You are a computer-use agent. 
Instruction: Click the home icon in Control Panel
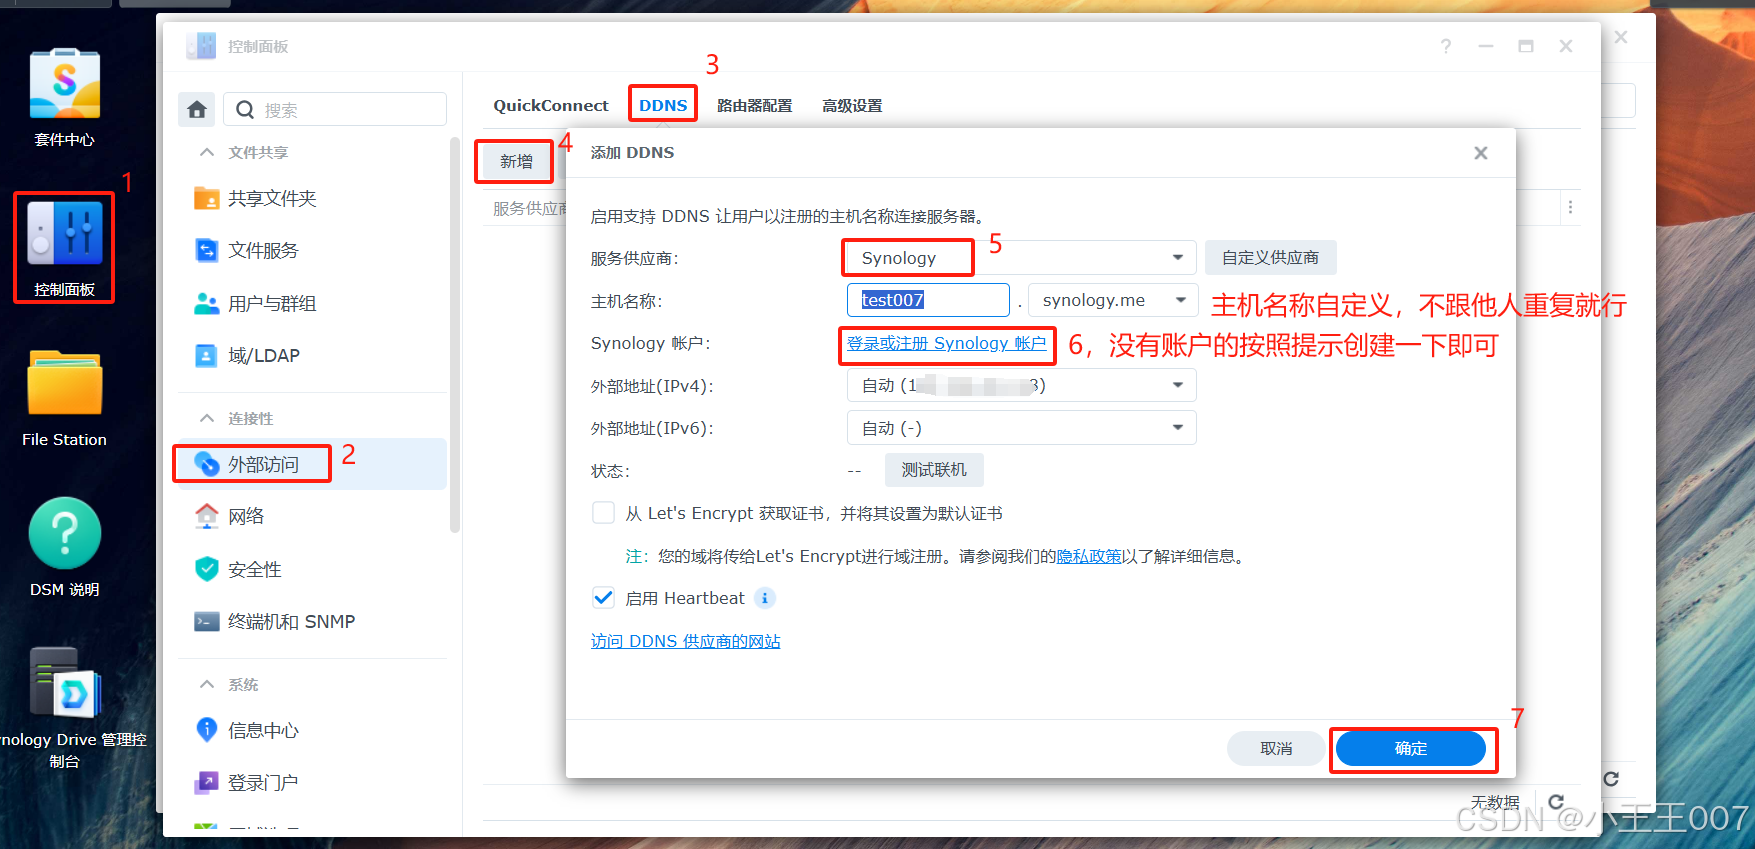point(197,109)
